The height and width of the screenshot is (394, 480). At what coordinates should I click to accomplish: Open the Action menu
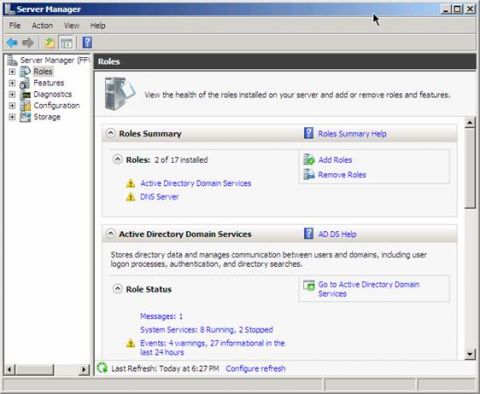pos(42,25)
